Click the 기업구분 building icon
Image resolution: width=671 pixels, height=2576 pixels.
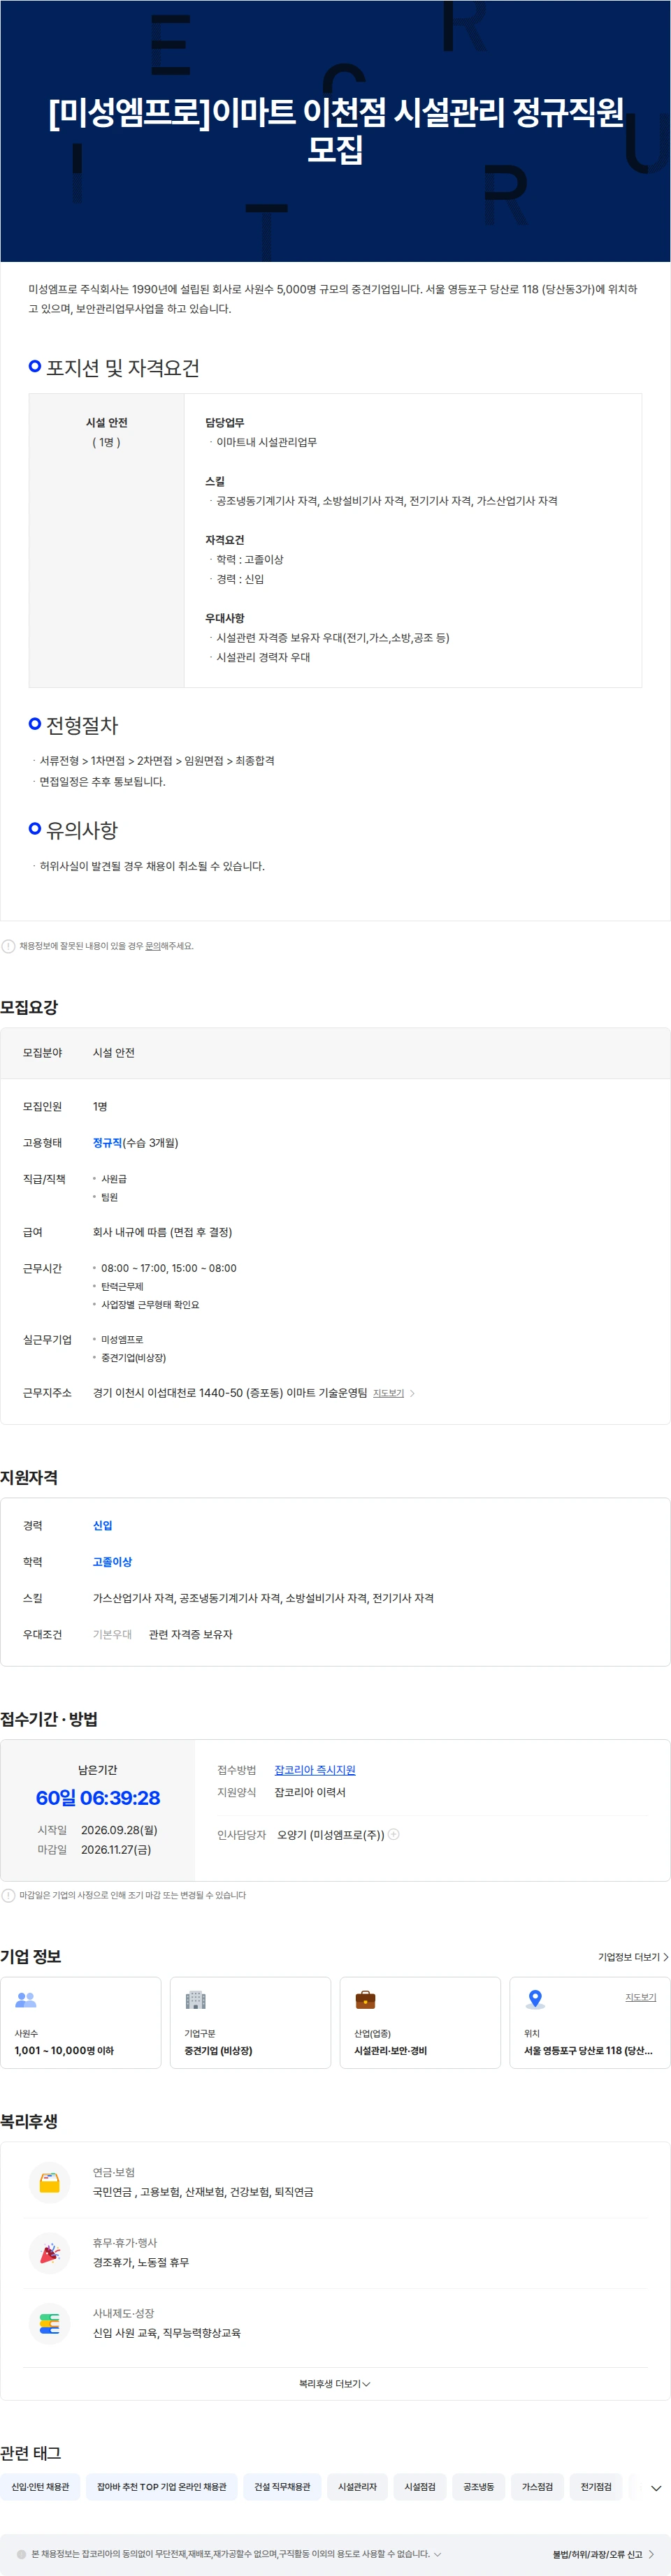click(196, 2000)
